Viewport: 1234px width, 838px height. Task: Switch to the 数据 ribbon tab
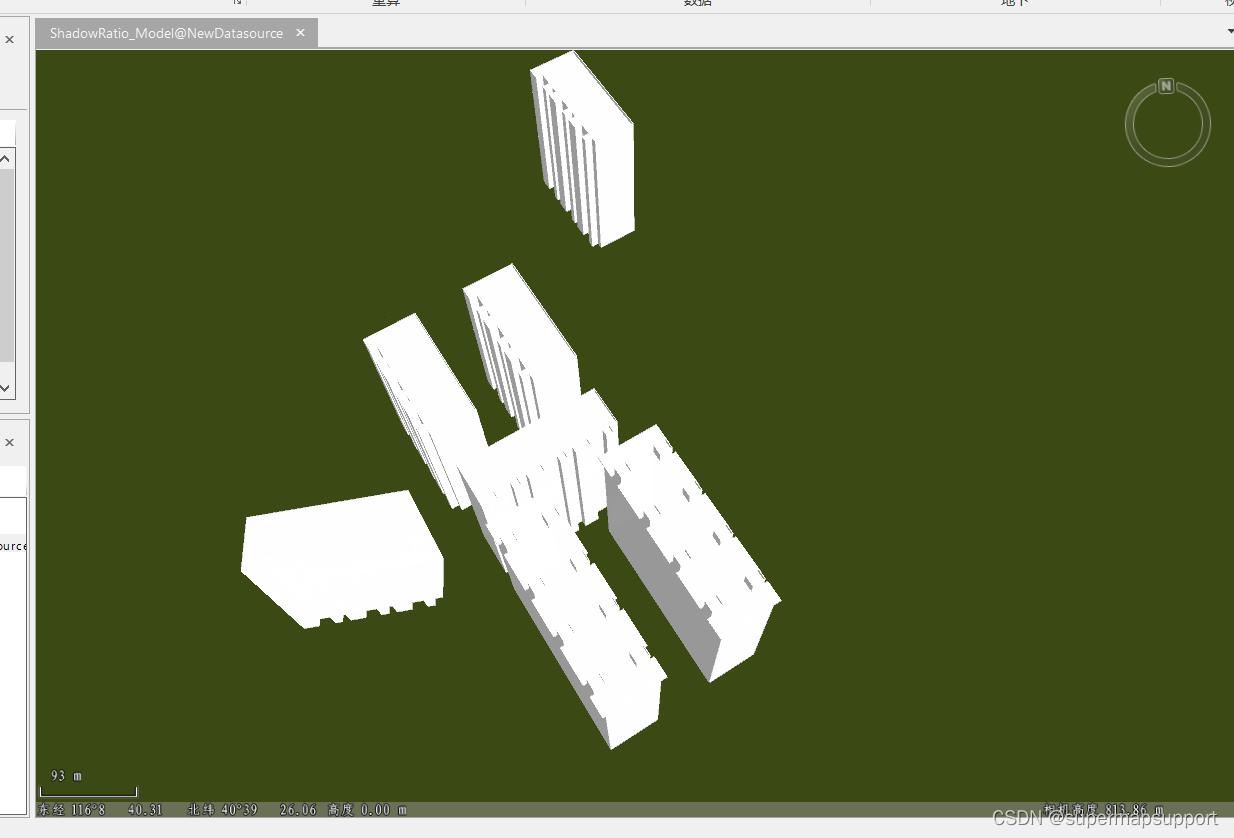click(x=696, y=3)
